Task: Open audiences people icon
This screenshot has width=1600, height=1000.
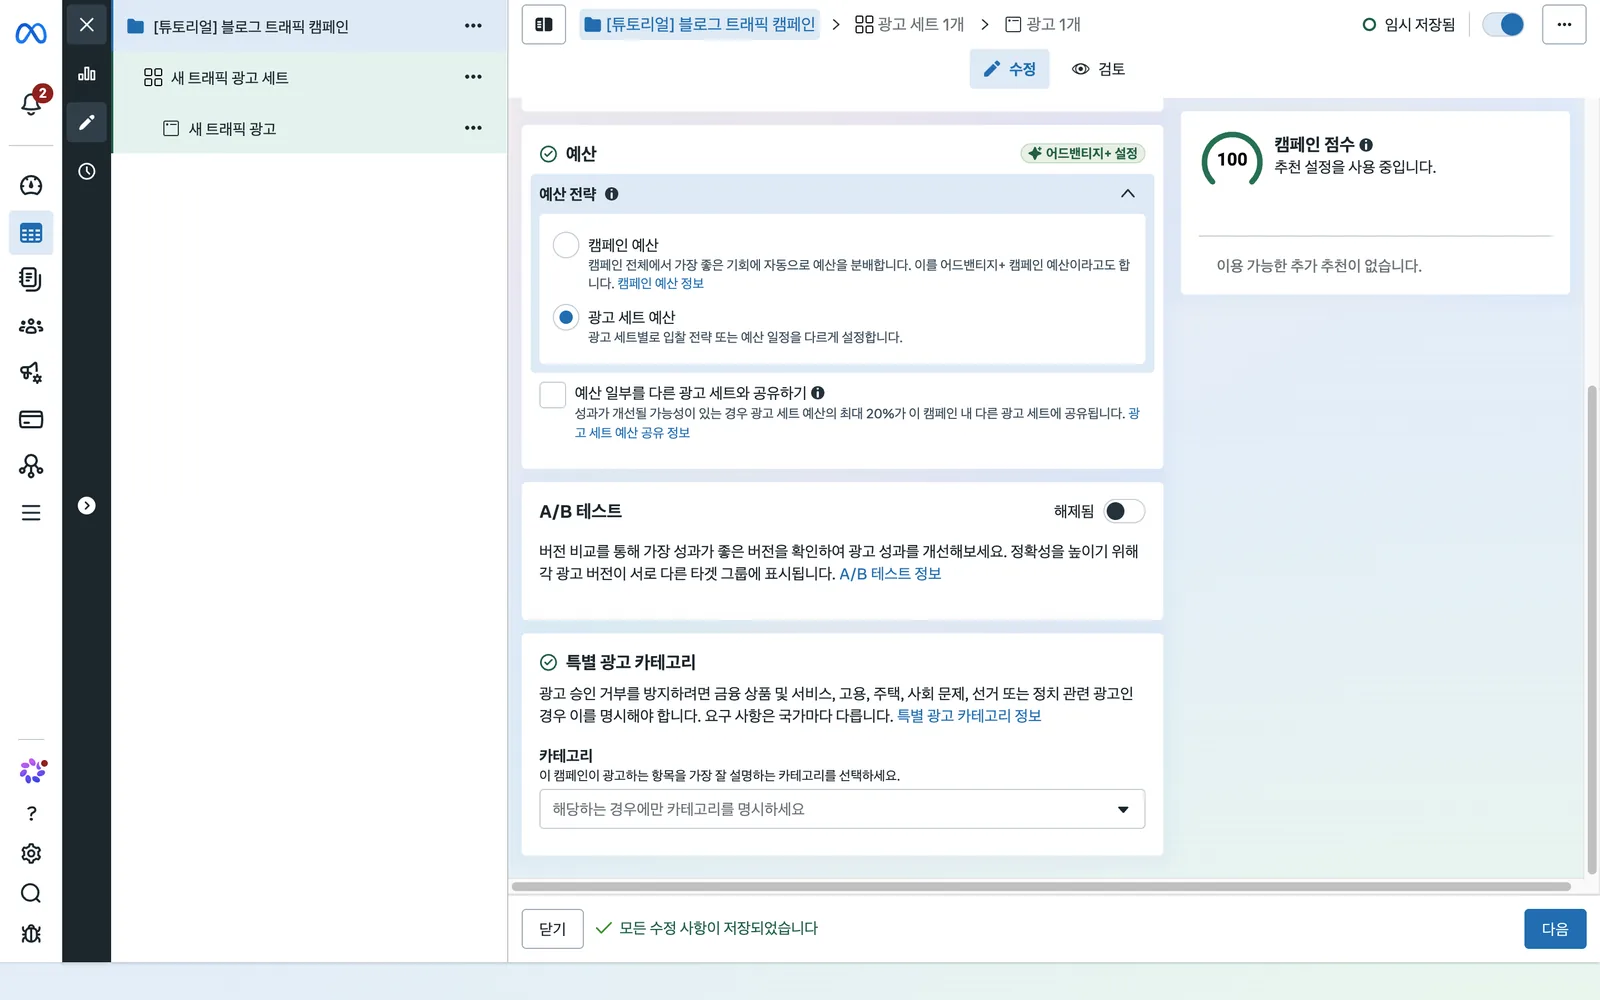Action: tap(31, 326)
